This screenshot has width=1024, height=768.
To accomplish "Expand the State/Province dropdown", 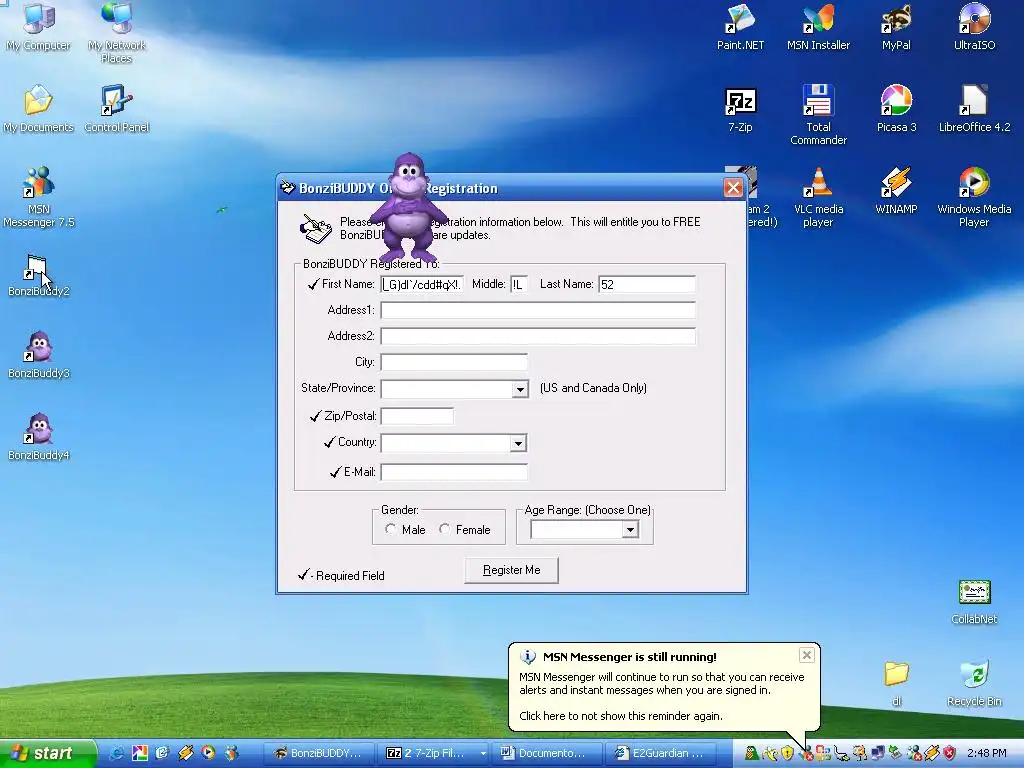I will (x=520, y=389).
